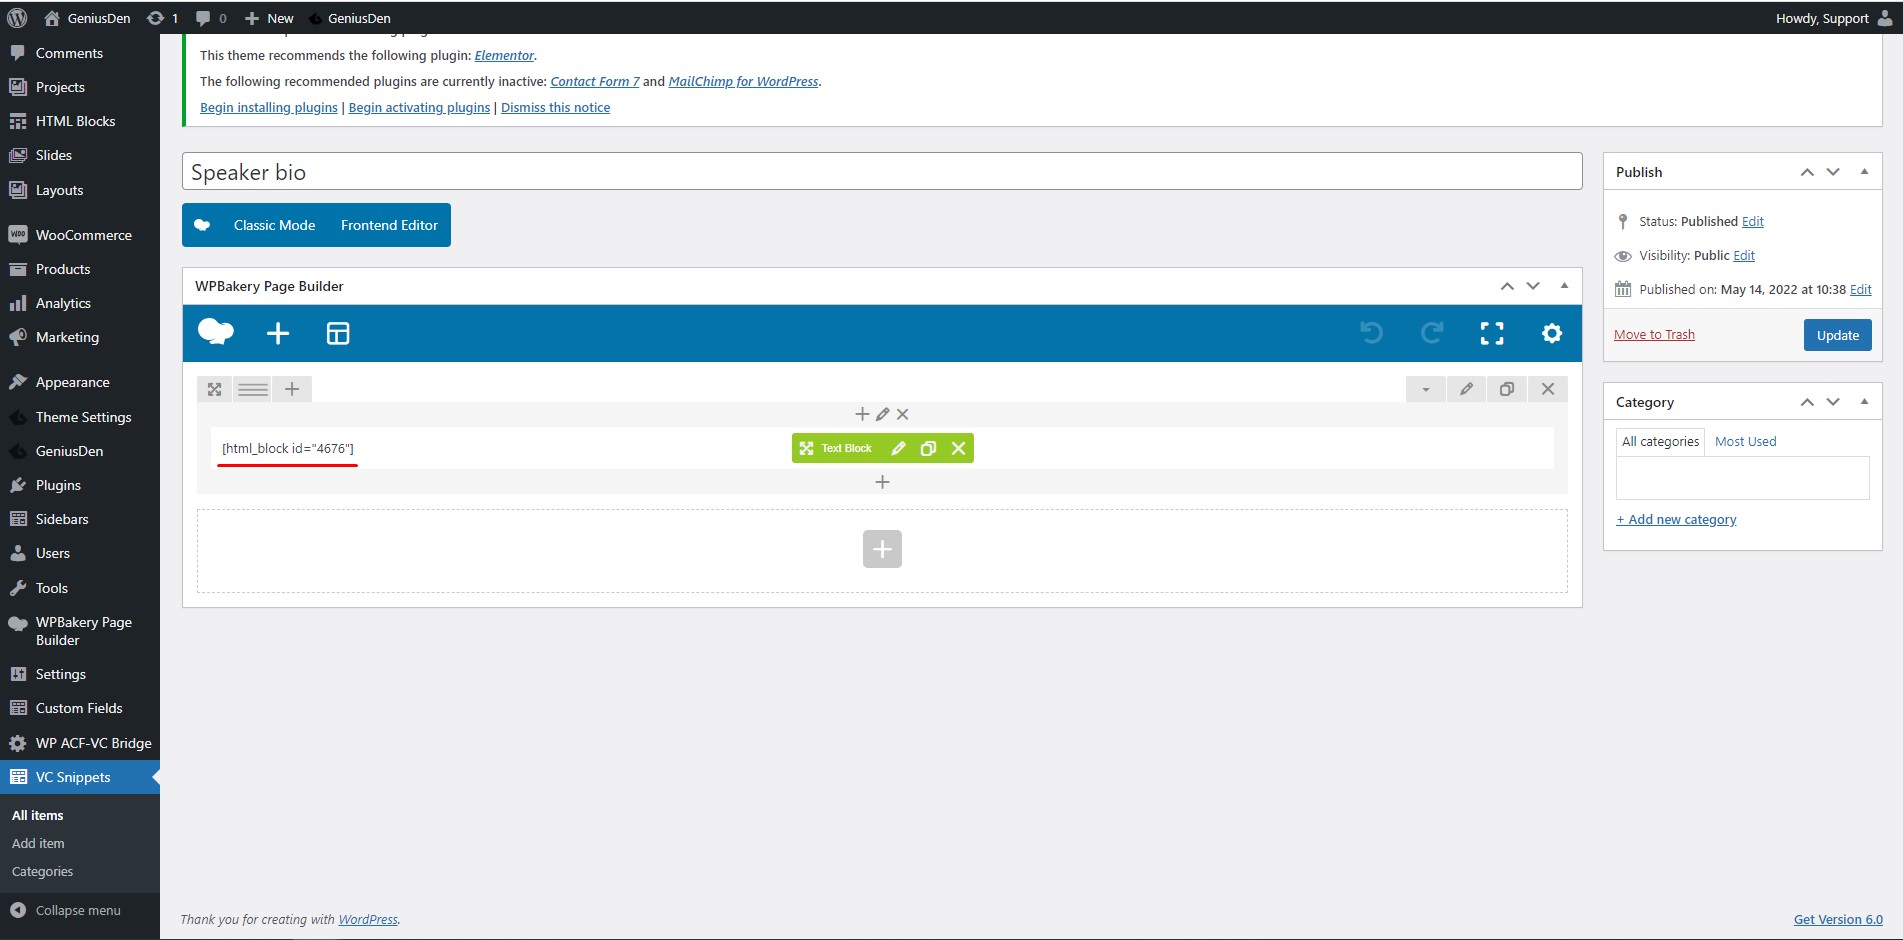Clone the row with duplicate icon

[x=1507, y=389]
